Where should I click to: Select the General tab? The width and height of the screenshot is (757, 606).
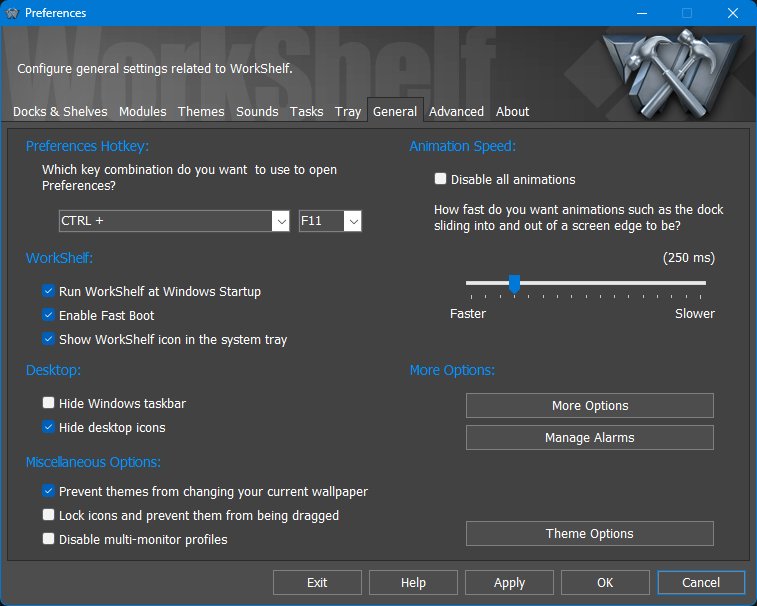tap(395, 112)
